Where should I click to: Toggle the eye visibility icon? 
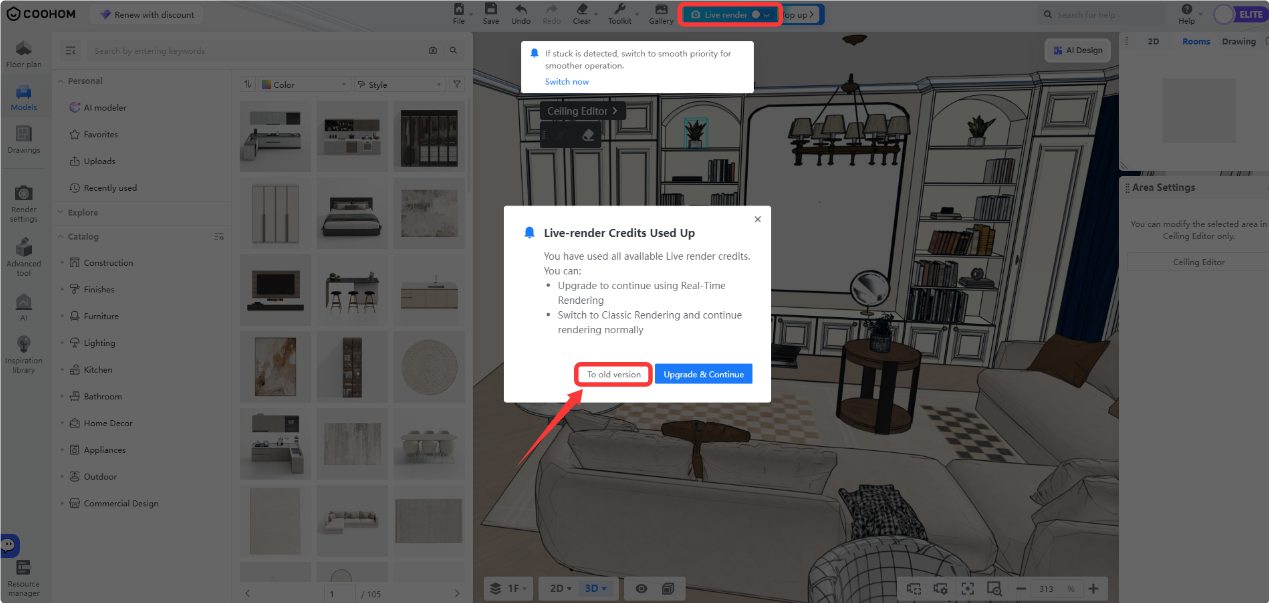641,588
